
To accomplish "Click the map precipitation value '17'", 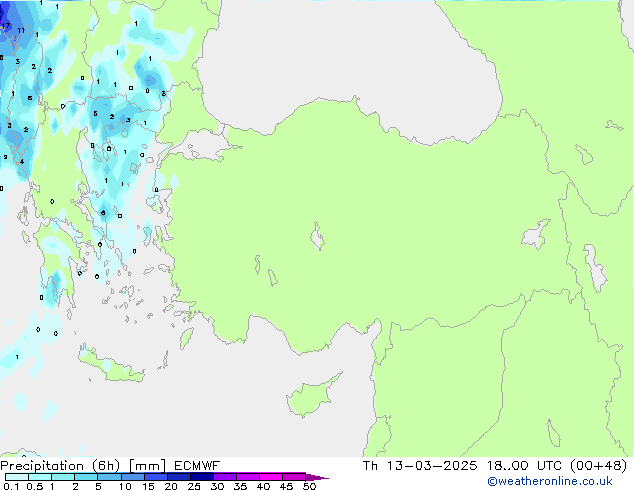I will 5,25.
